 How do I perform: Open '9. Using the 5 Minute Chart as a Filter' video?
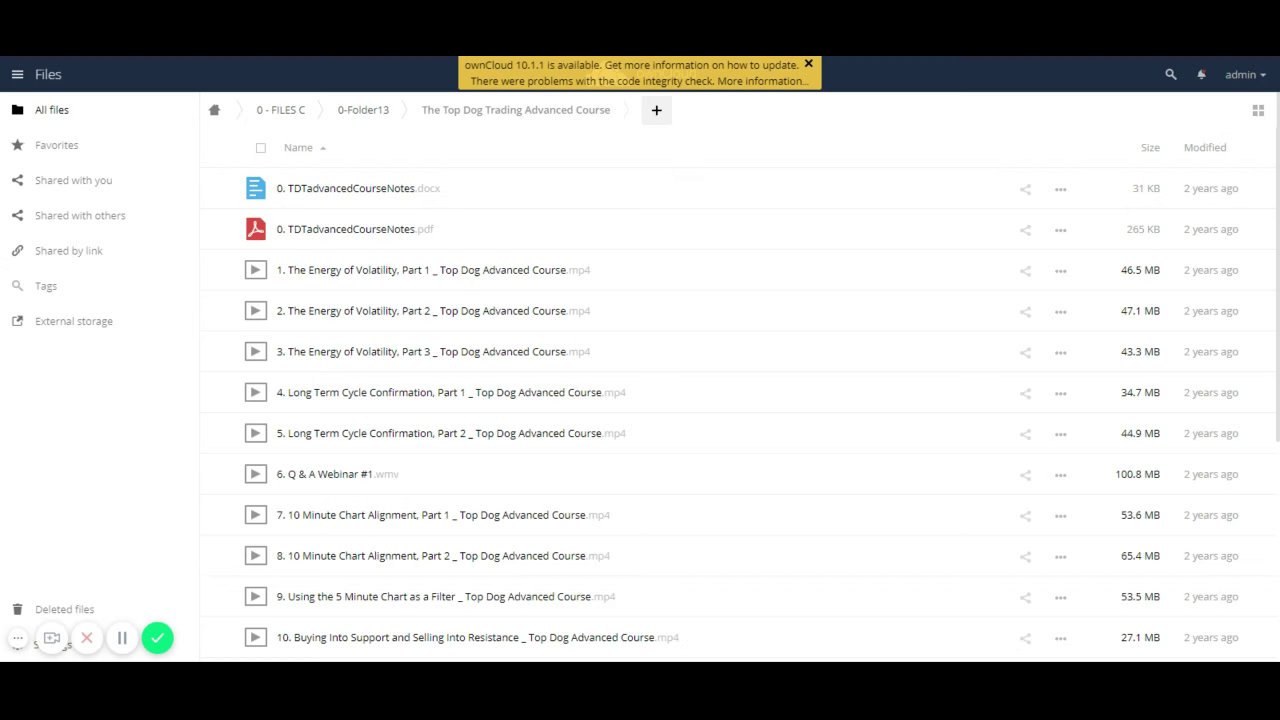point(445,597)
